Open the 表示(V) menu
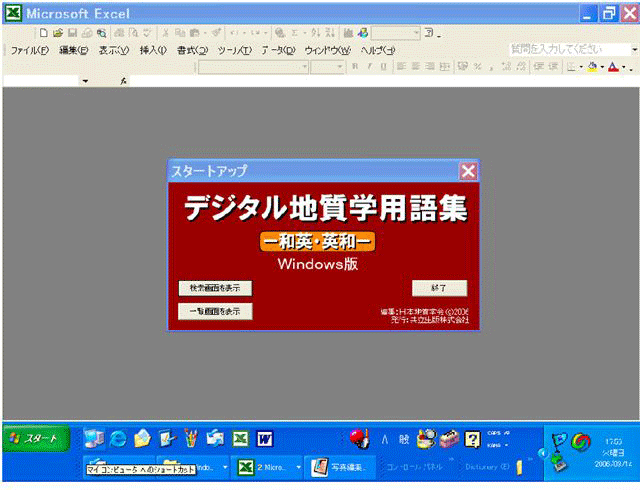The height and width of the screenshot is (490, 640). click(x=114, y=50)
